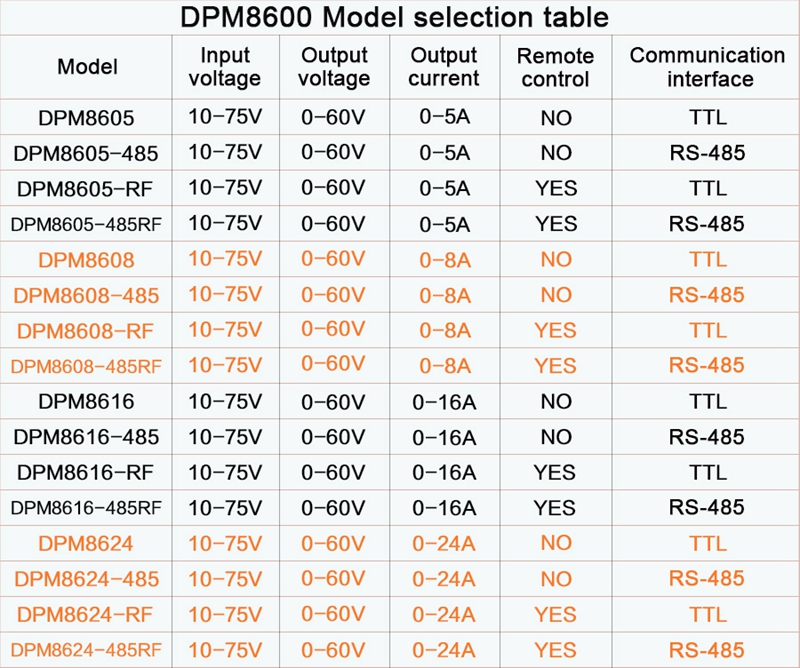The height and width of the screenshot is (668, 800).
Task: Select the DPM8608-485RF model cell
Action: pyautogui.click(x=86, y=366)
